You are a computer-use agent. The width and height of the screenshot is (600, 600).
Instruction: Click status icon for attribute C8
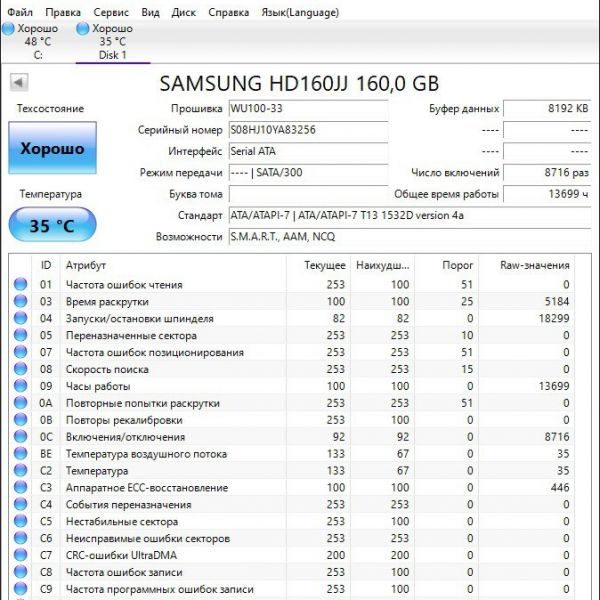[20, 572]
